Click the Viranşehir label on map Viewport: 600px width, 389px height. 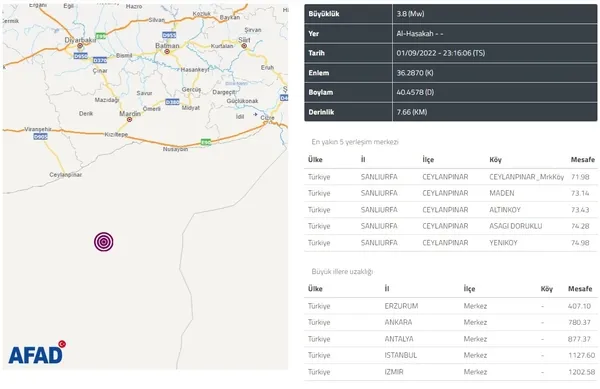click(38, 129)
